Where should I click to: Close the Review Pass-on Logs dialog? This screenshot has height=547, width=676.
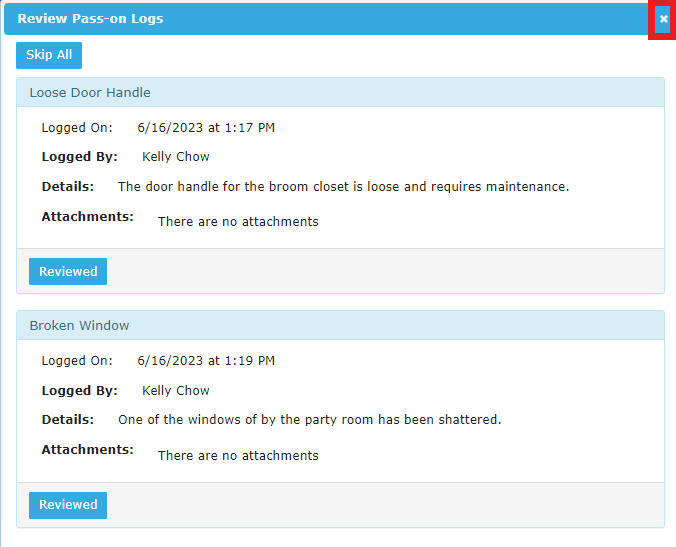(663, 19)
